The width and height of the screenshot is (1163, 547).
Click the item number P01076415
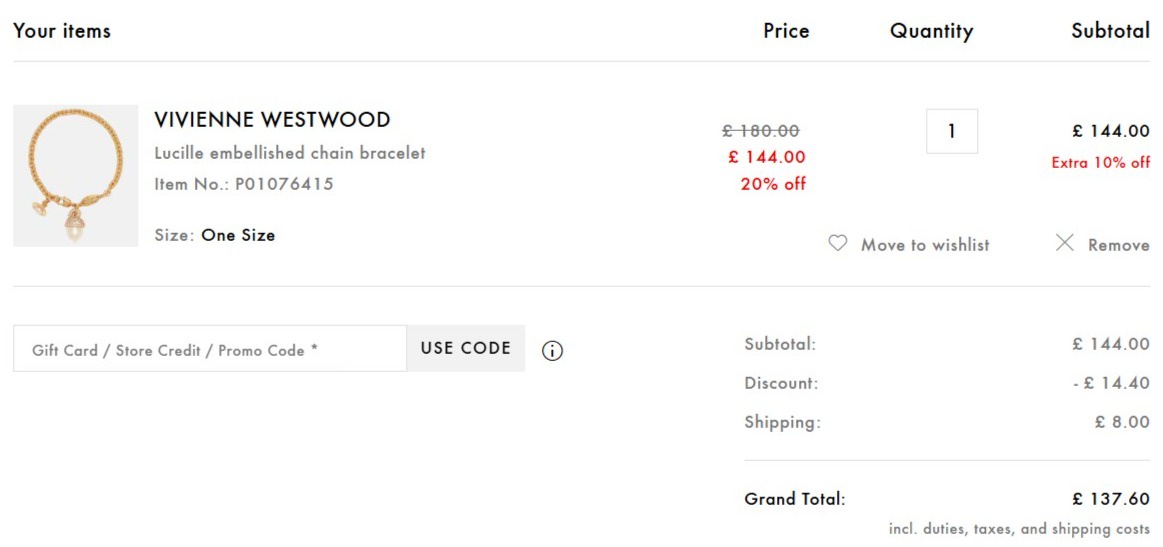pos(284,184)
